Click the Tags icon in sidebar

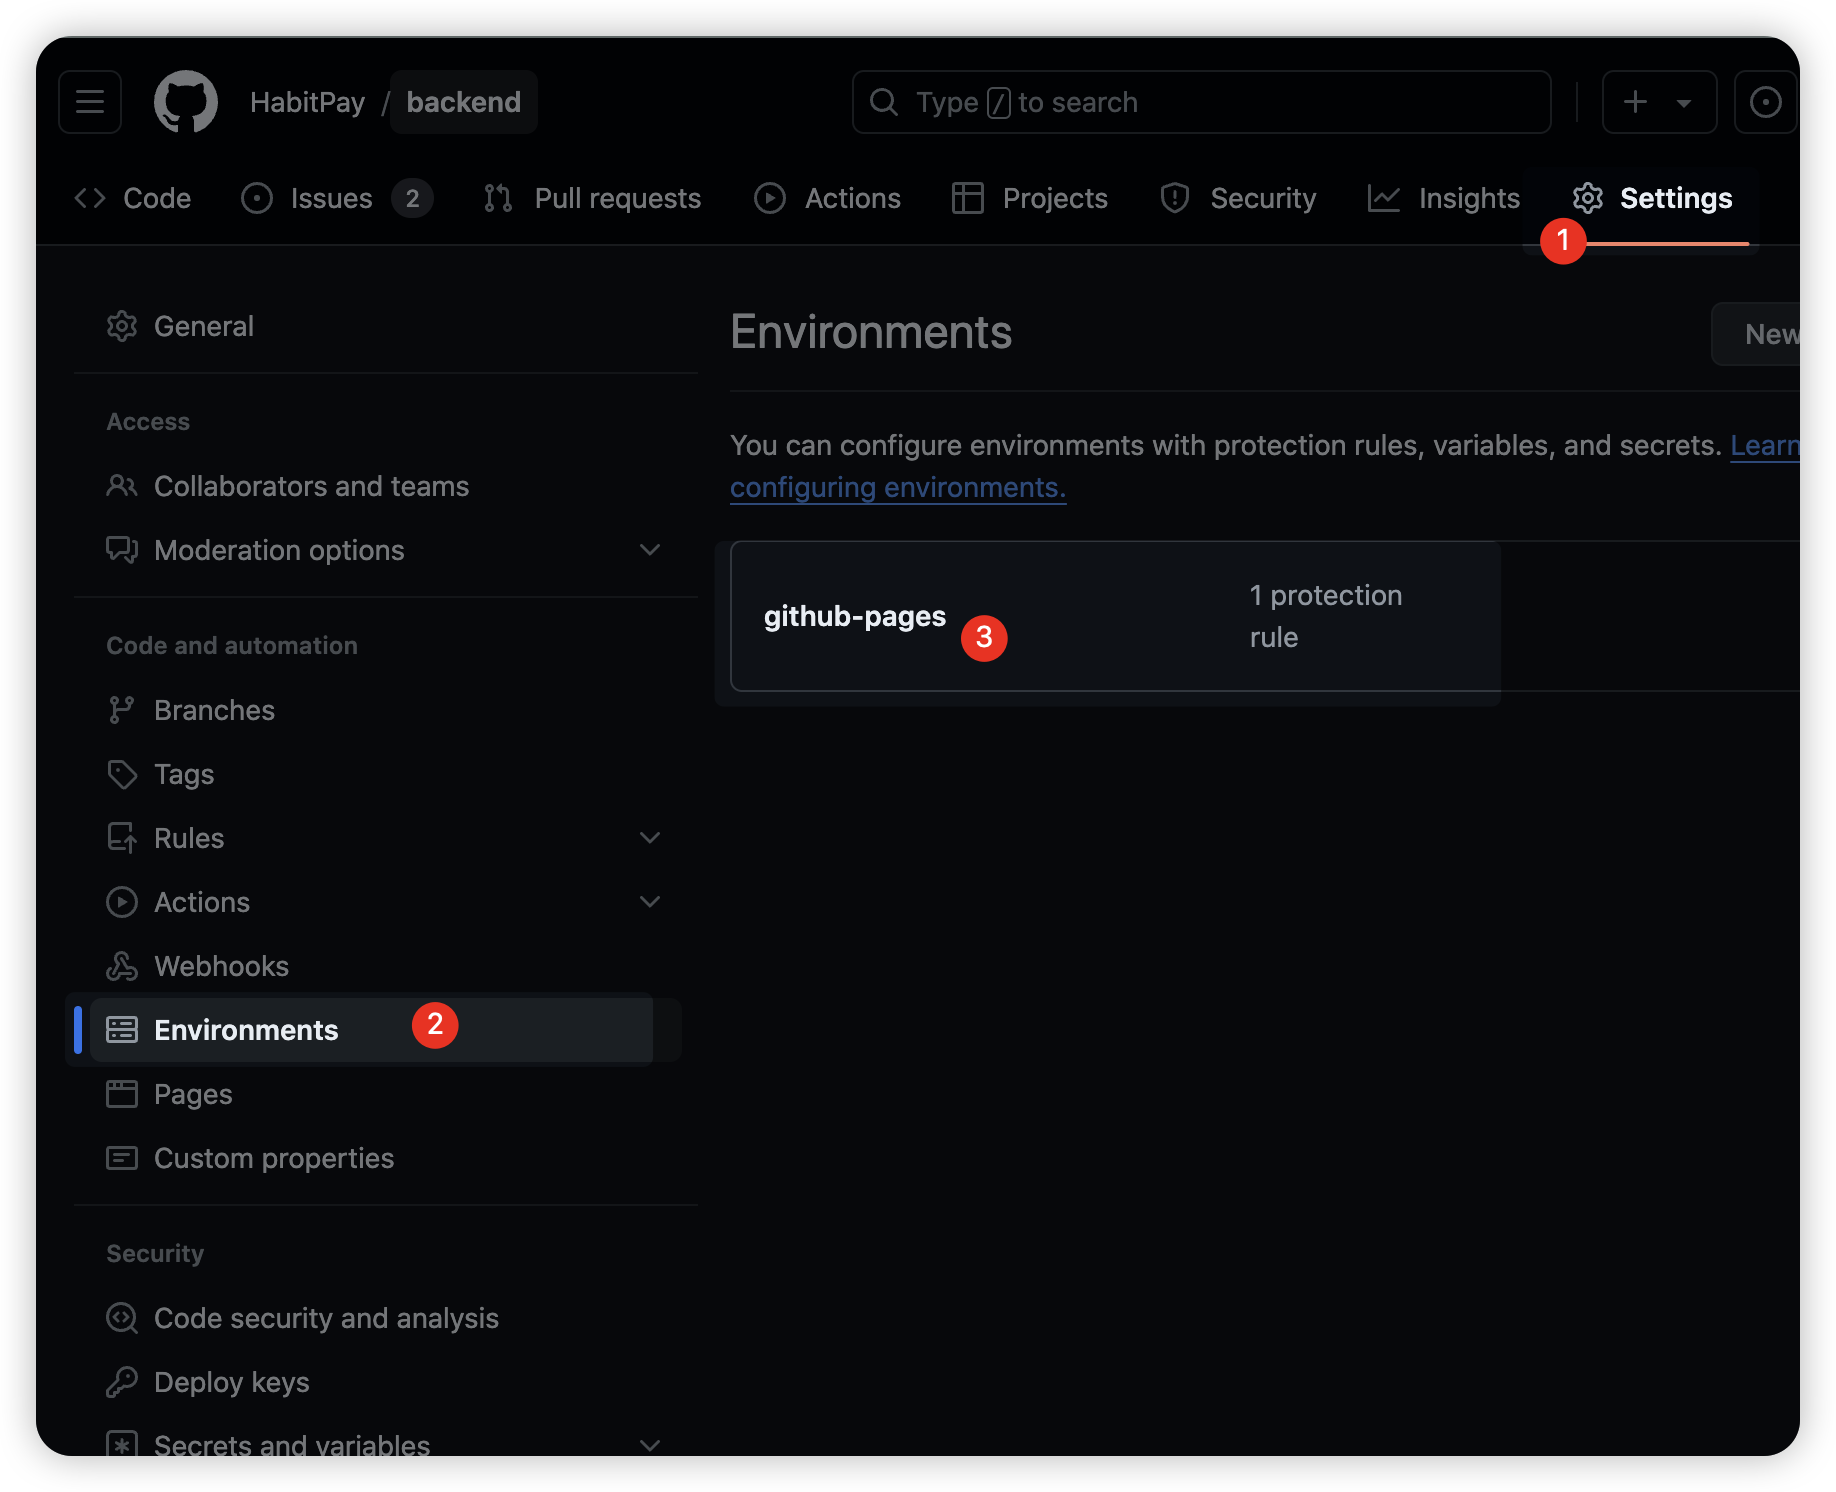(122, 774)
